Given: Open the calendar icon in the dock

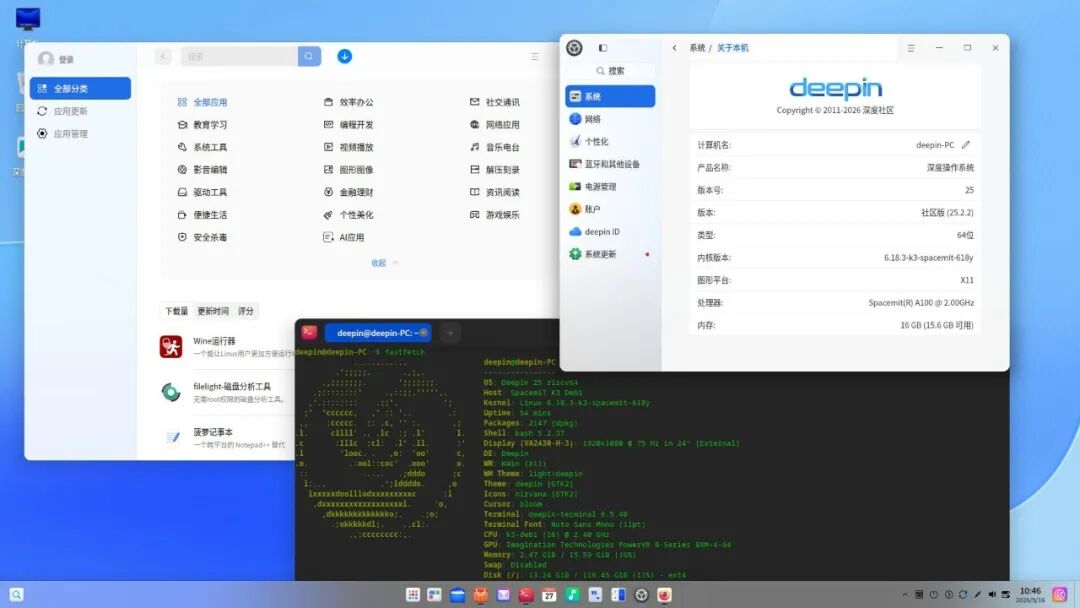Looking at the screenshot, I should pos(549,595).
